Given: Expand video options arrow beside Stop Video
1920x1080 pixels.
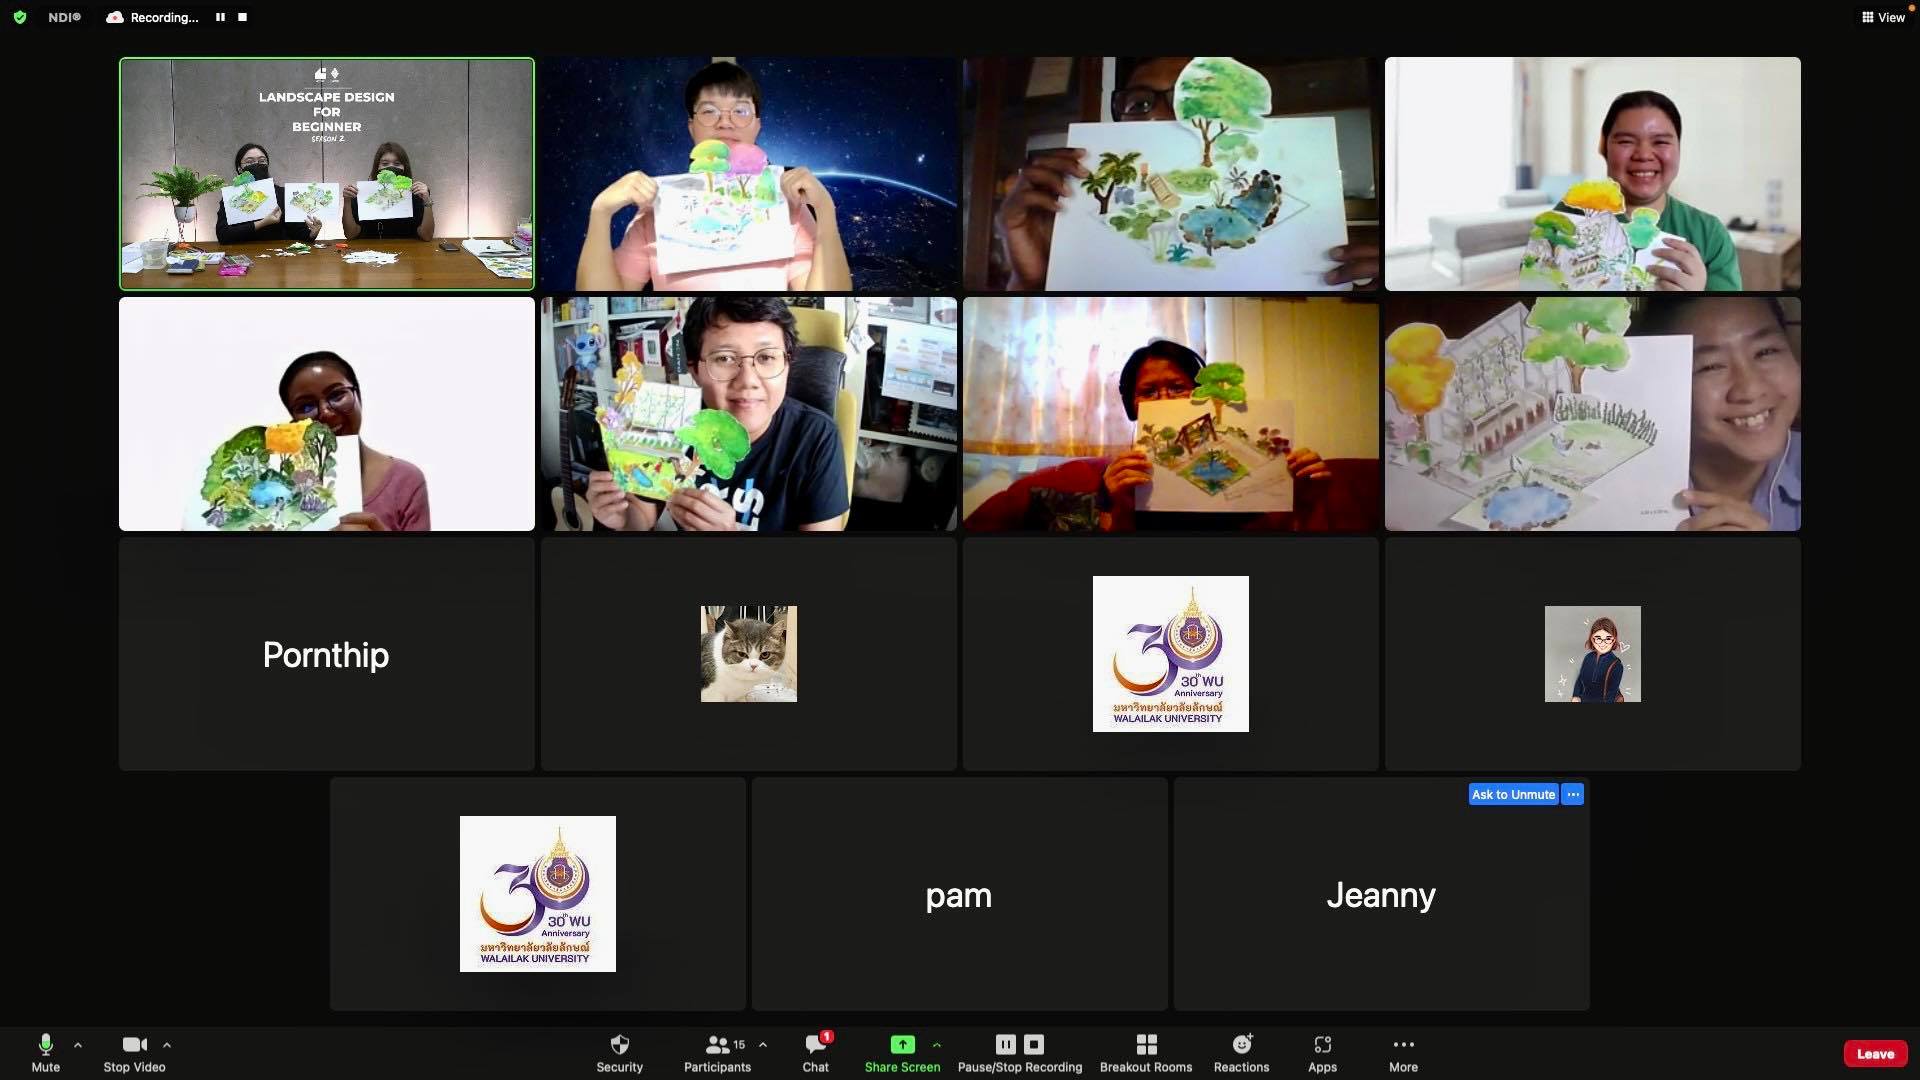Looking at the screenshot, I should tap(167, 1045).
